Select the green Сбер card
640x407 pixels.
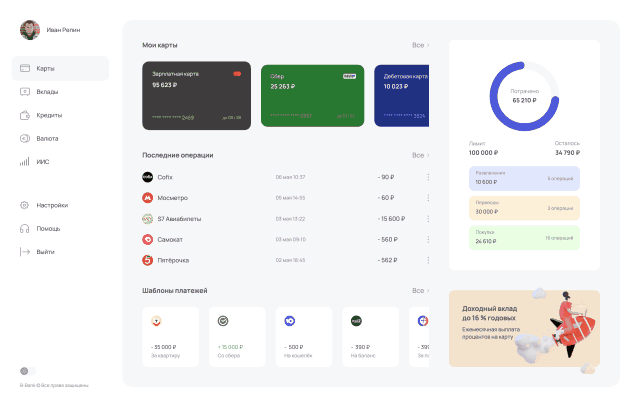[x=312, y=96]
